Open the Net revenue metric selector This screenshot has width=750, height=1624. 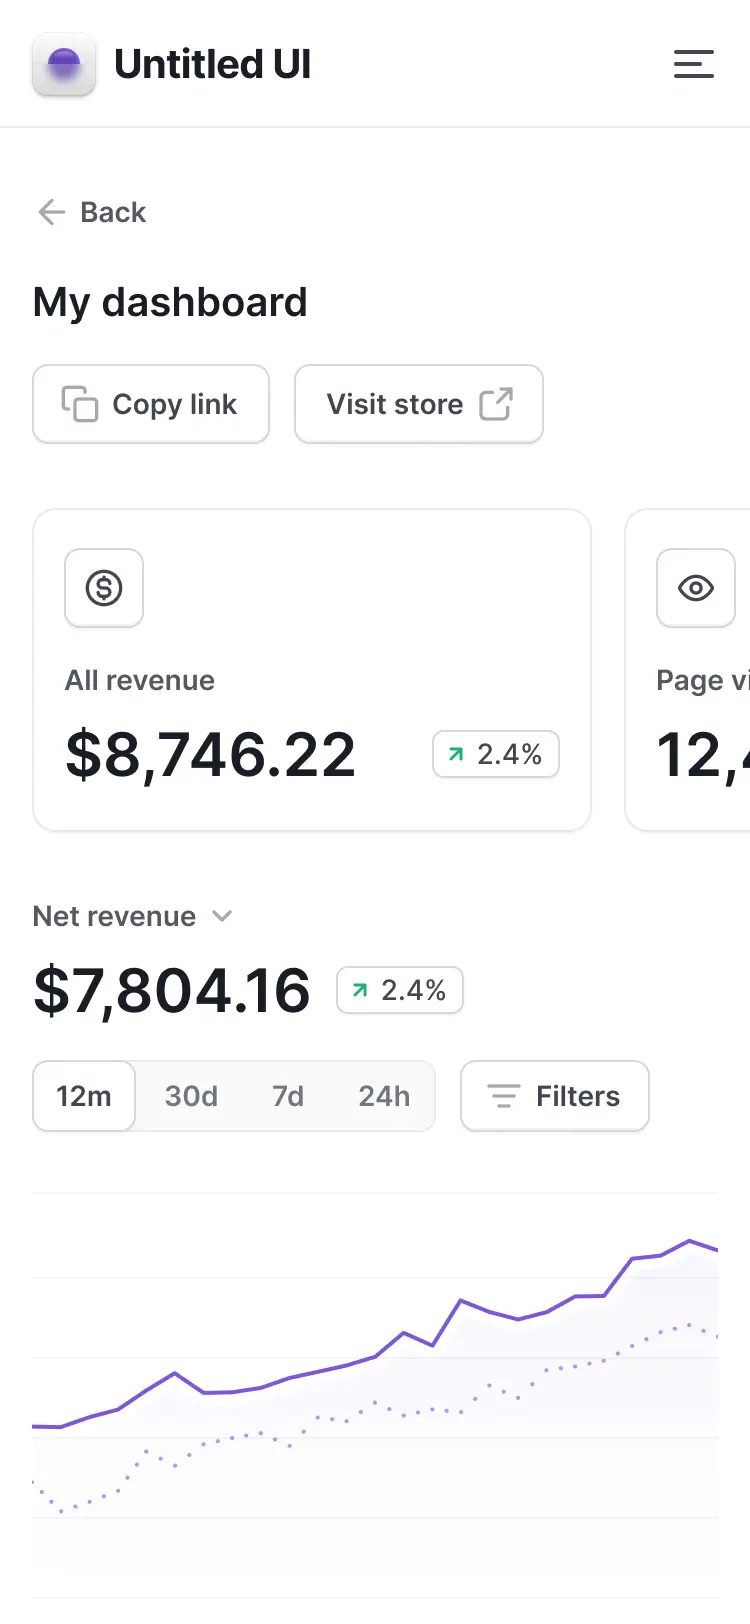(133, 916)
